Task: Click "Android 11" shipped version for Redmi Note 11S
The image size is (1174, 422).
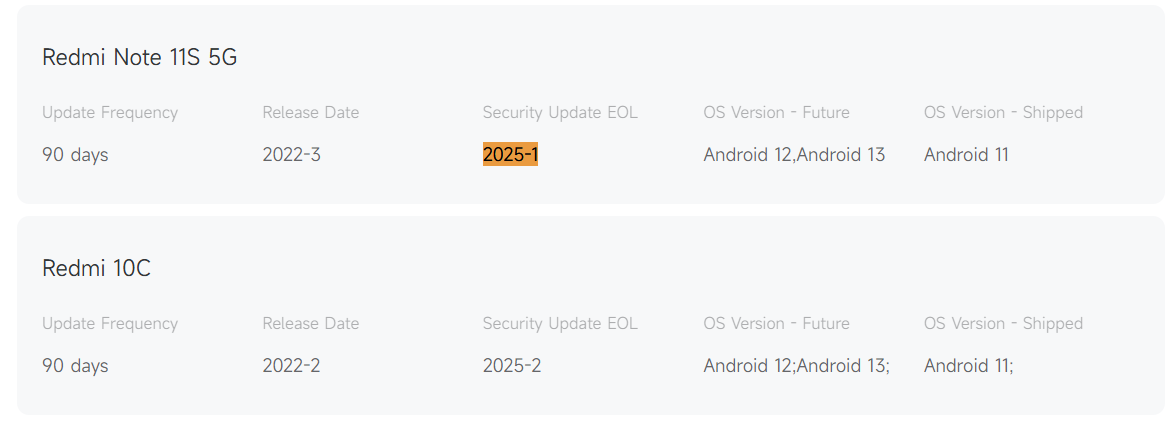Action: (x=966, y=155)
